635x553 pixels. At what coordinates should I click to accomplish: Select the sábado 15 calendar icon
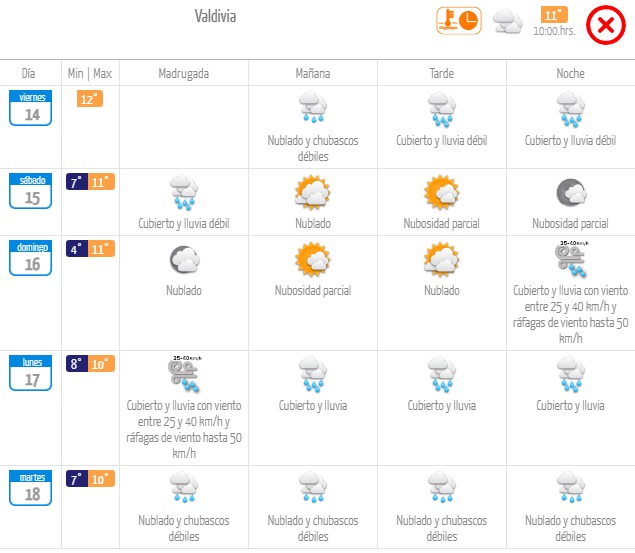[x=30, y=191]
